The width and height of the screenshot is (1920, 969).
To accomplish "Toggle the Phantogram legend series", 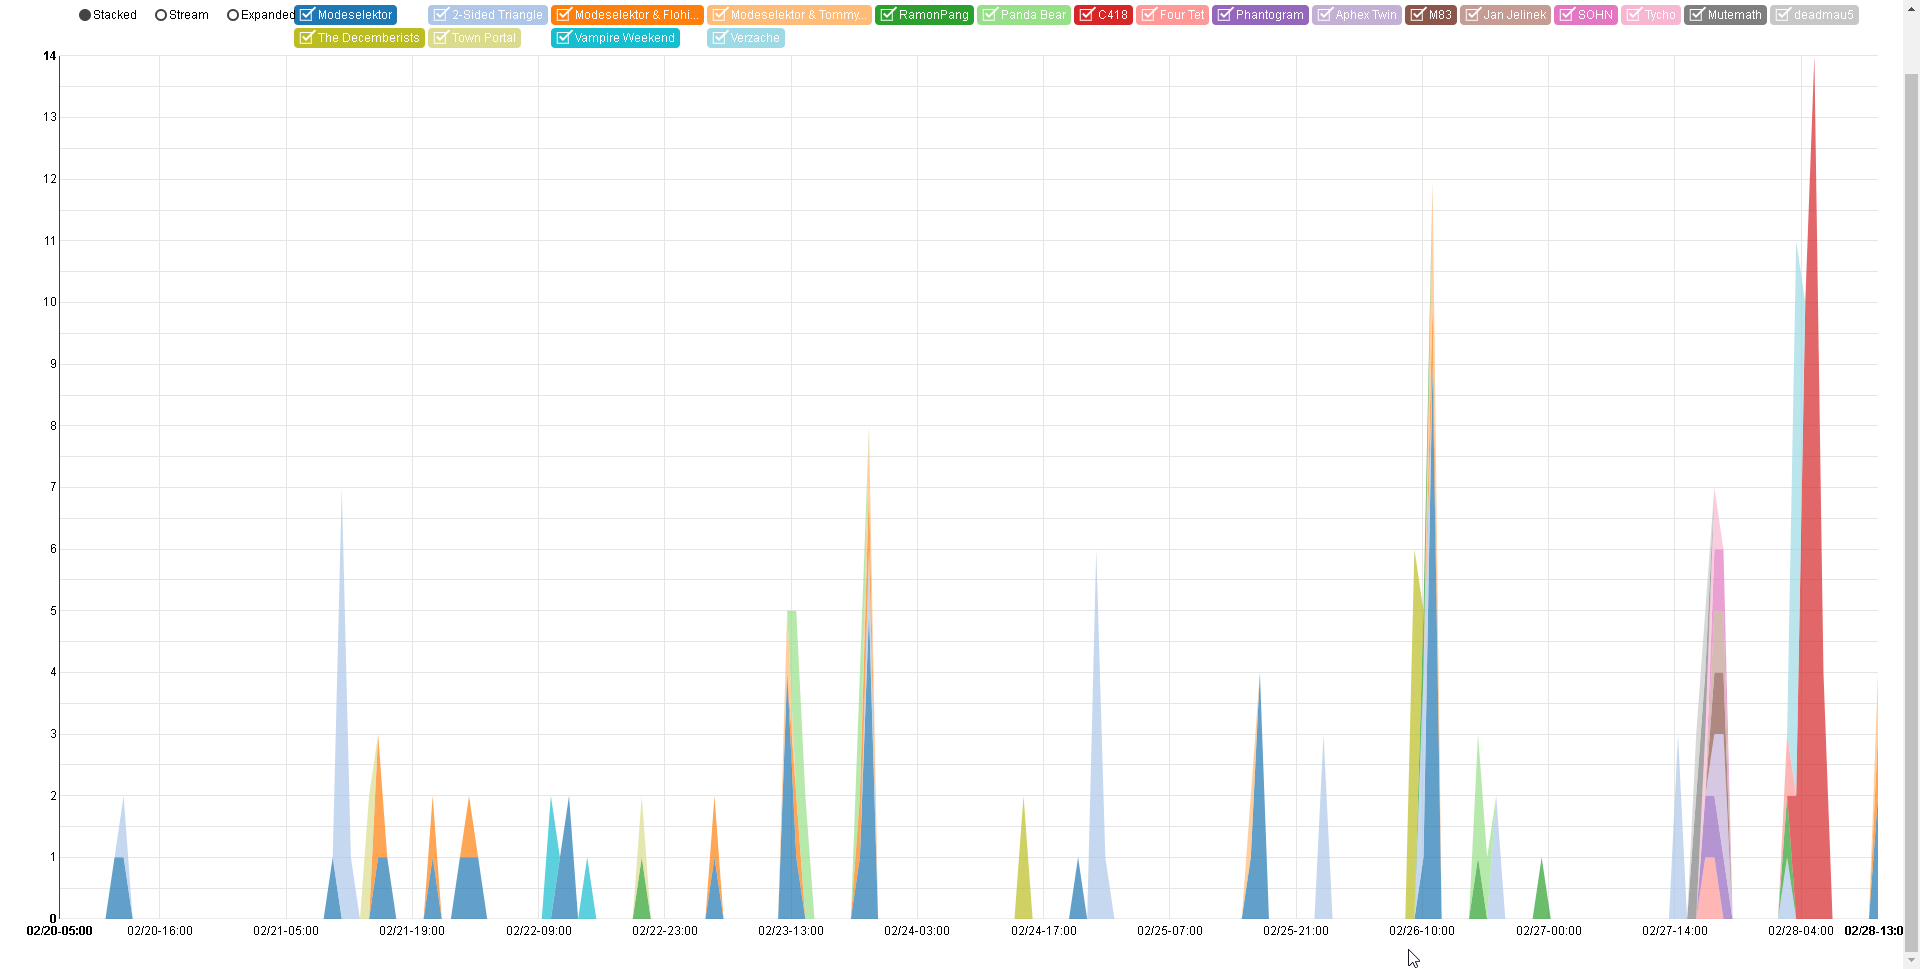I will 1260,15.
